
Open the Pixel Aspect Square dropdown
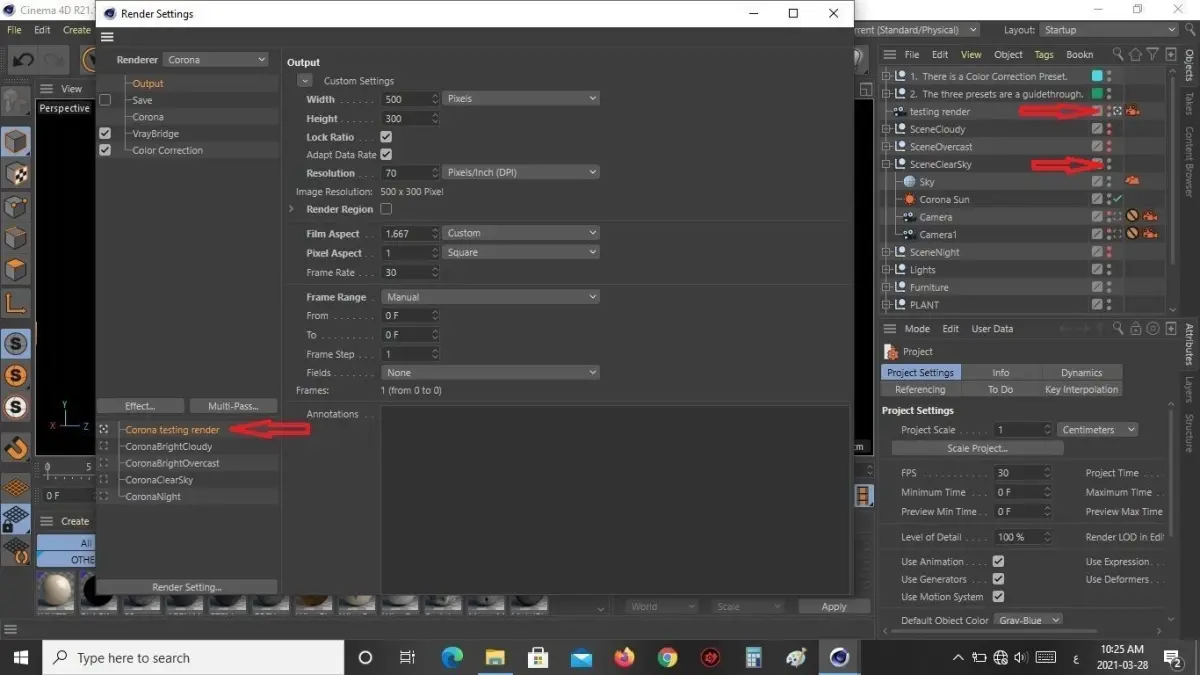521,252
